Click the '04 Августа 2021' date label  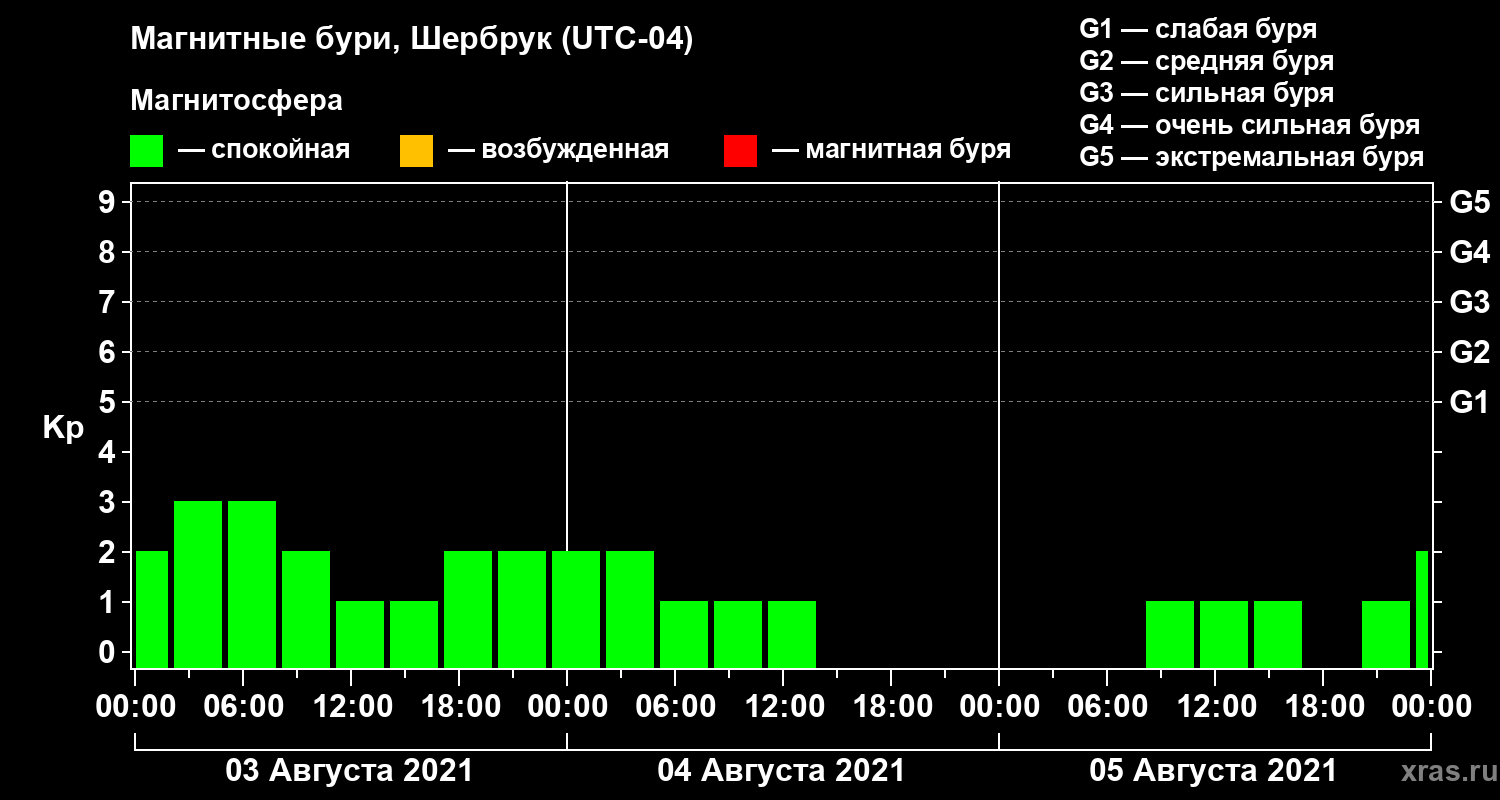(x=781, y=771)
